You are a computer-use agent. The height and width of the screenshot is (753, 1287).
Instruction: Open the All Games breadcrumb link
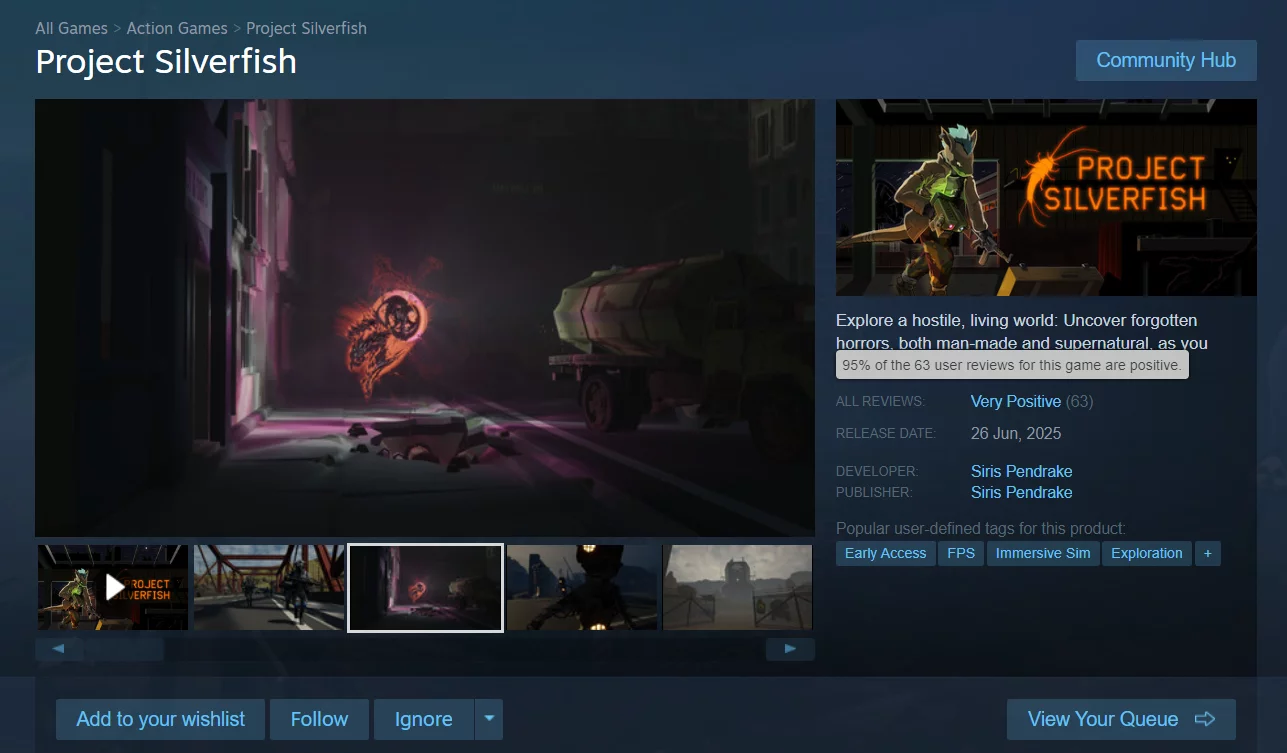(x=71, y=28)
